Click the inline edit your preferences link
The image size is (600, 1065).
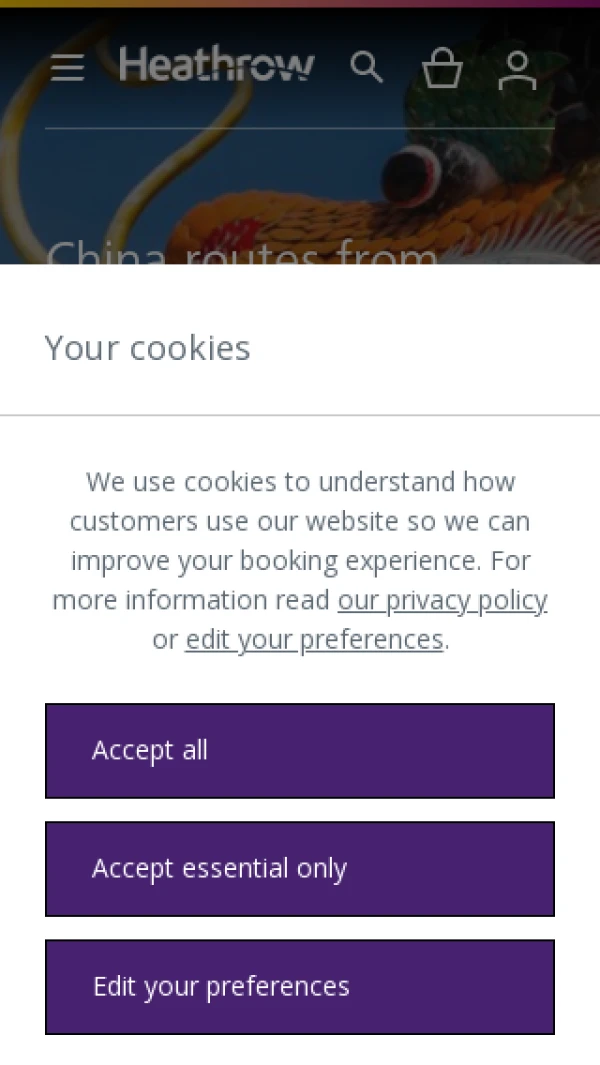click(314, 639)
